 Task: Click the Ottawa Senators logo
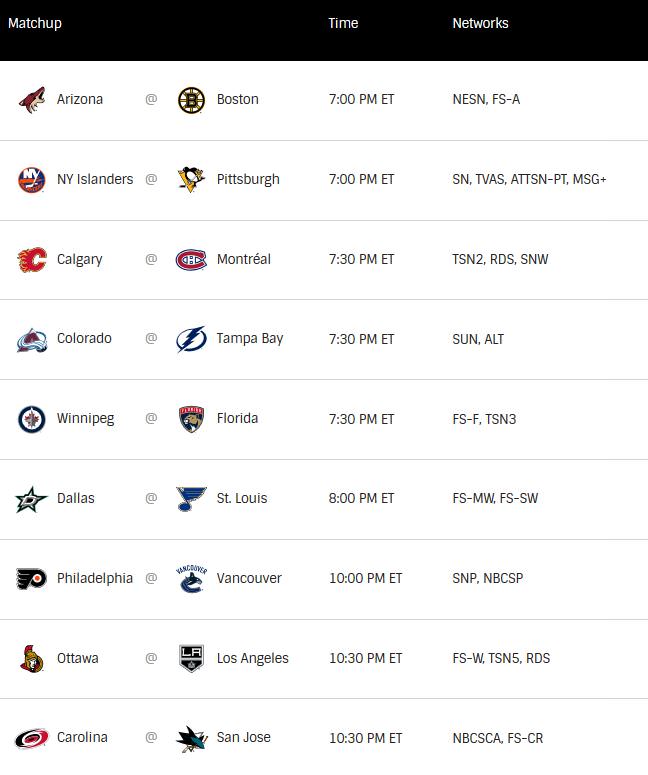click(x=32, y=659)
